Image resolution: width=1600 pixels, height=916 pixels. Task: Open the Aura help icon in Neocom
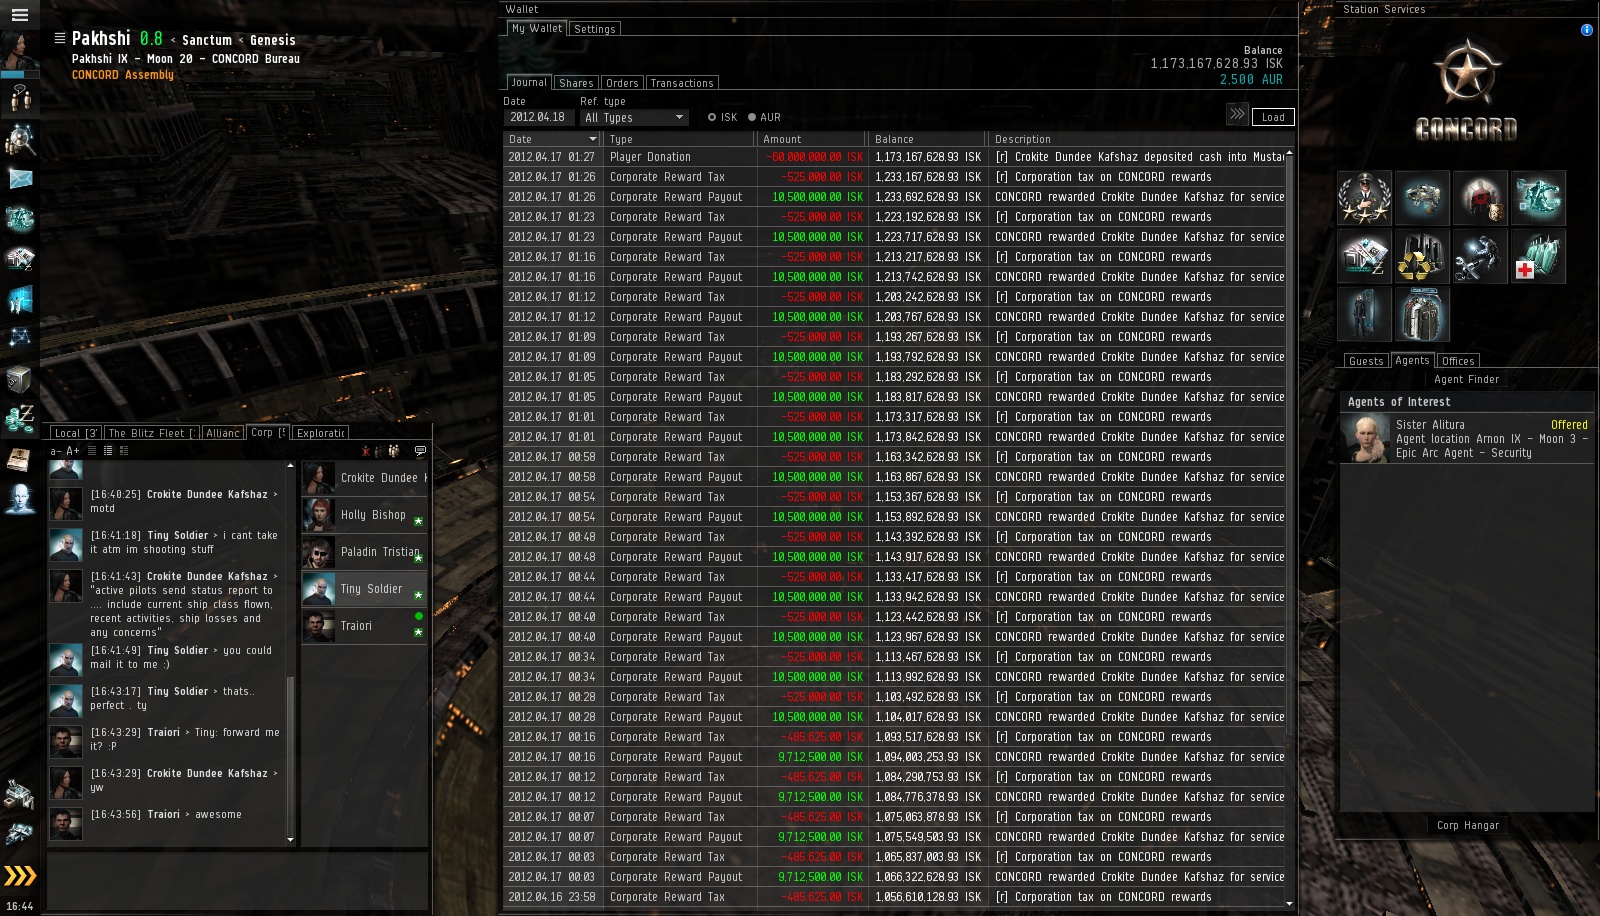point(19,499)
